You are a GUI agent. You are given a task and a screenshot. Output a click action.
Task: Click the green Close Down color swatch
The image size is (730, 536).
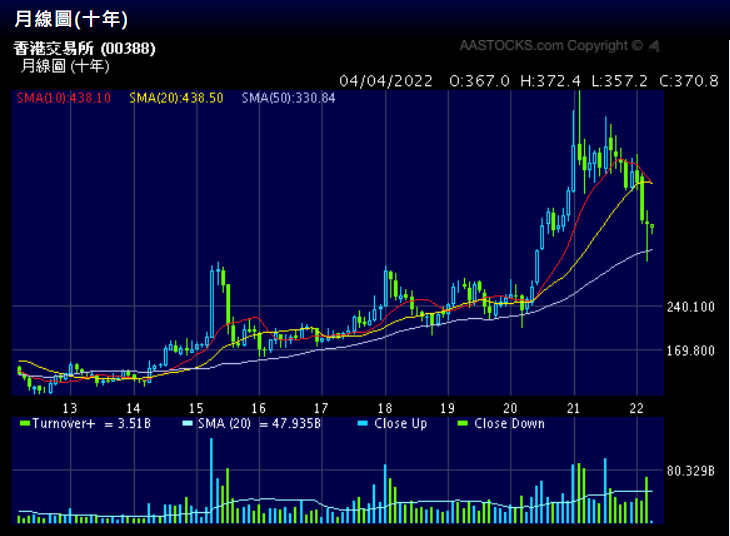click(462, 423)
